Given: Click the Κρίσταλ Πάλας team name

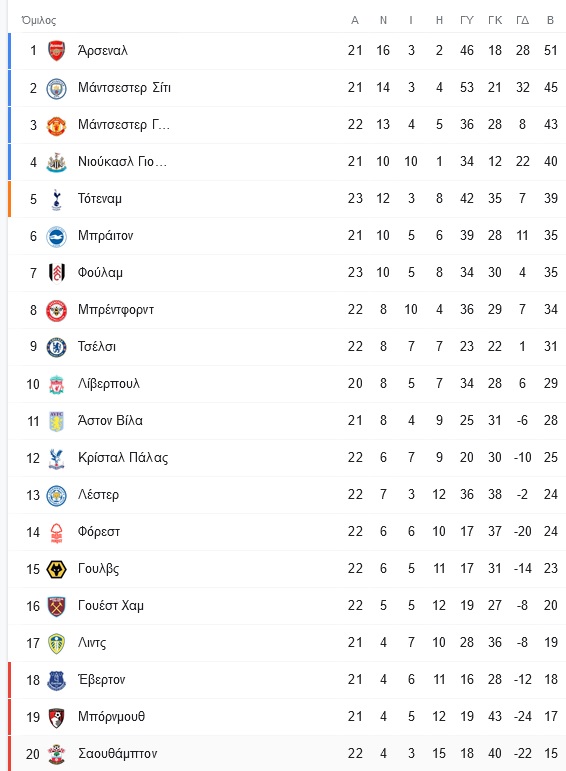Looking at the screenshot, I should coord(123,457).
